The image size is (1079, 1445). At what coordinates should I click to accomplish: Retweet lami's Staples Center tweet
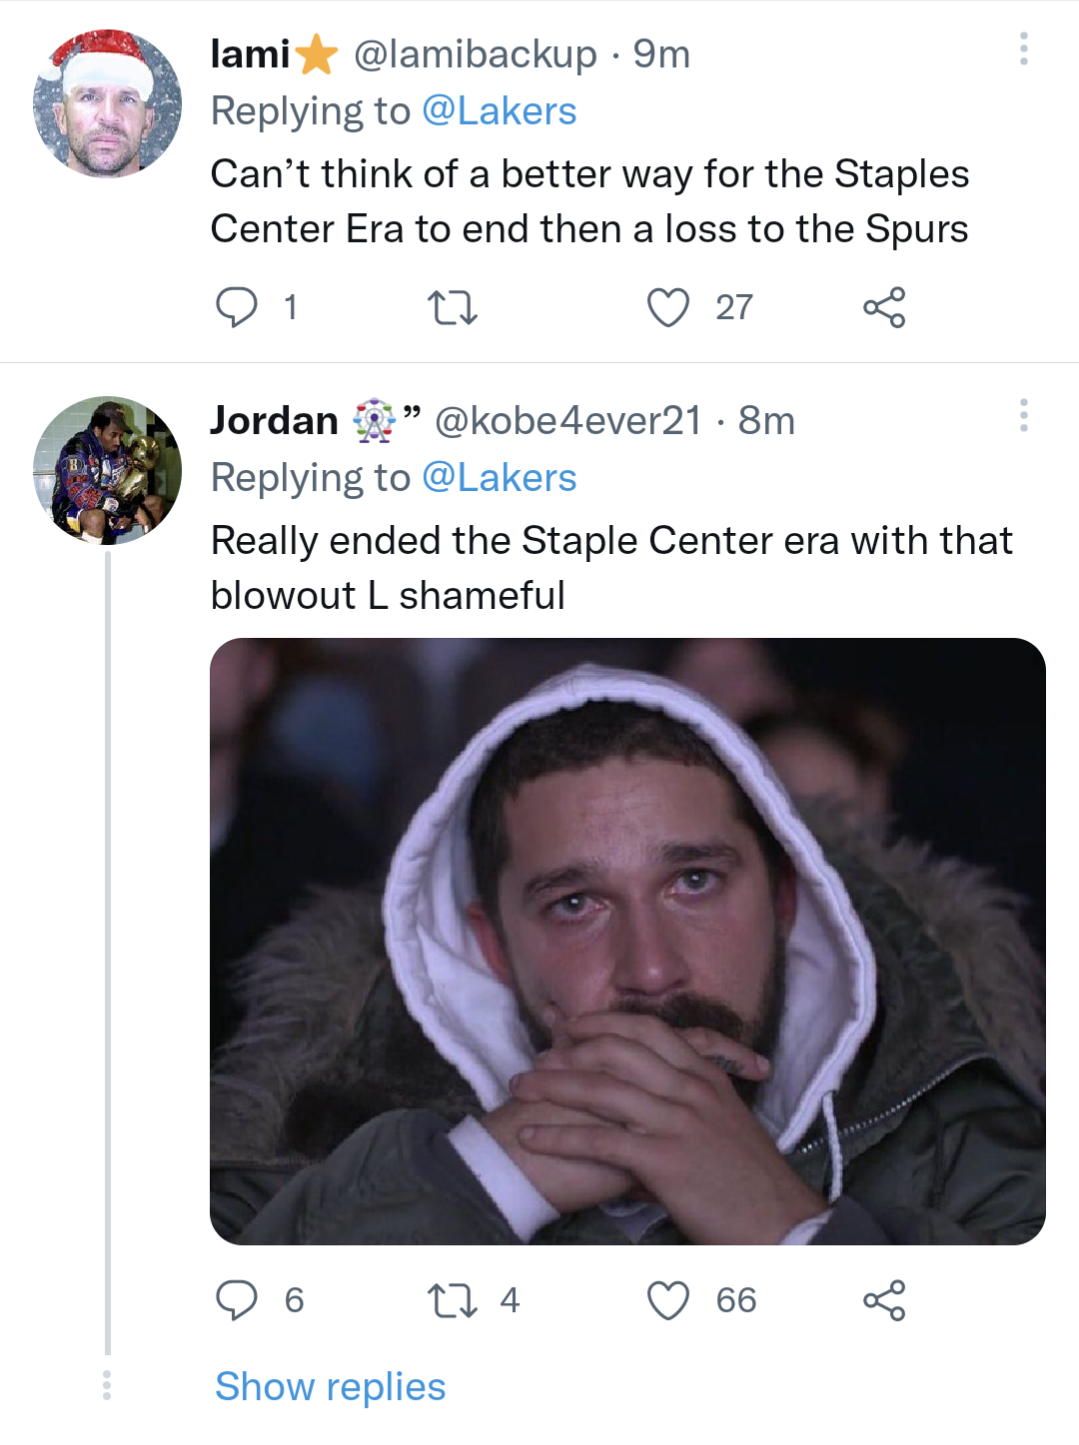452,307
